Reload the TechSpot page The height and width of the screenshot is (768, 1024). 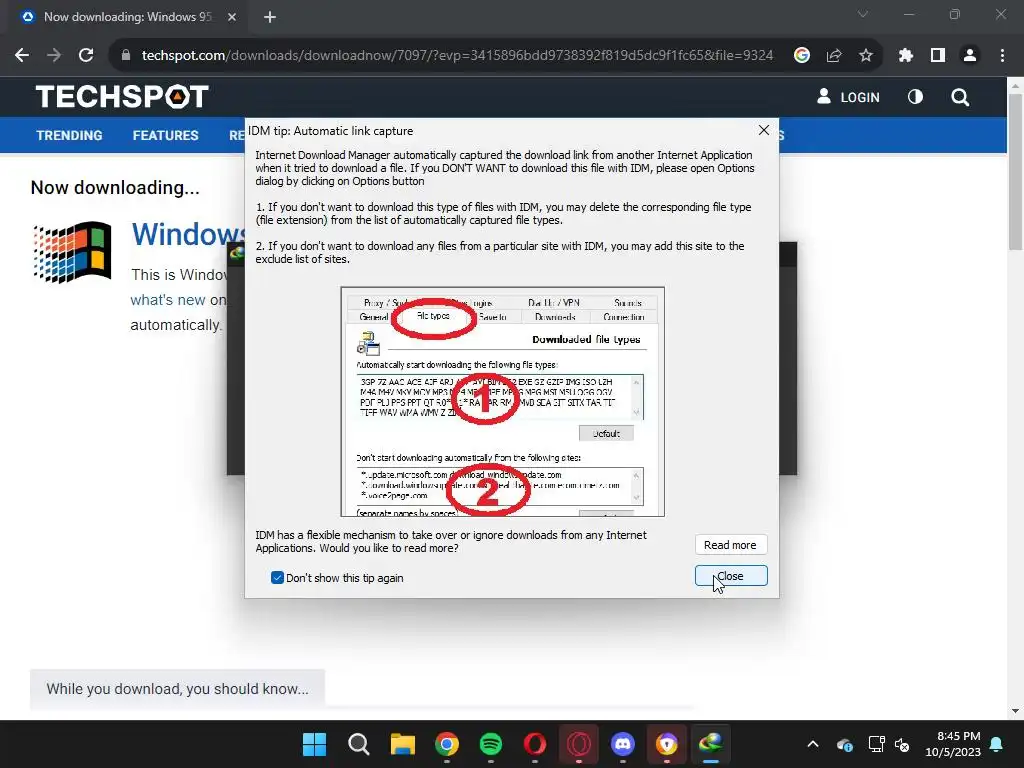(x=86, y=56)
